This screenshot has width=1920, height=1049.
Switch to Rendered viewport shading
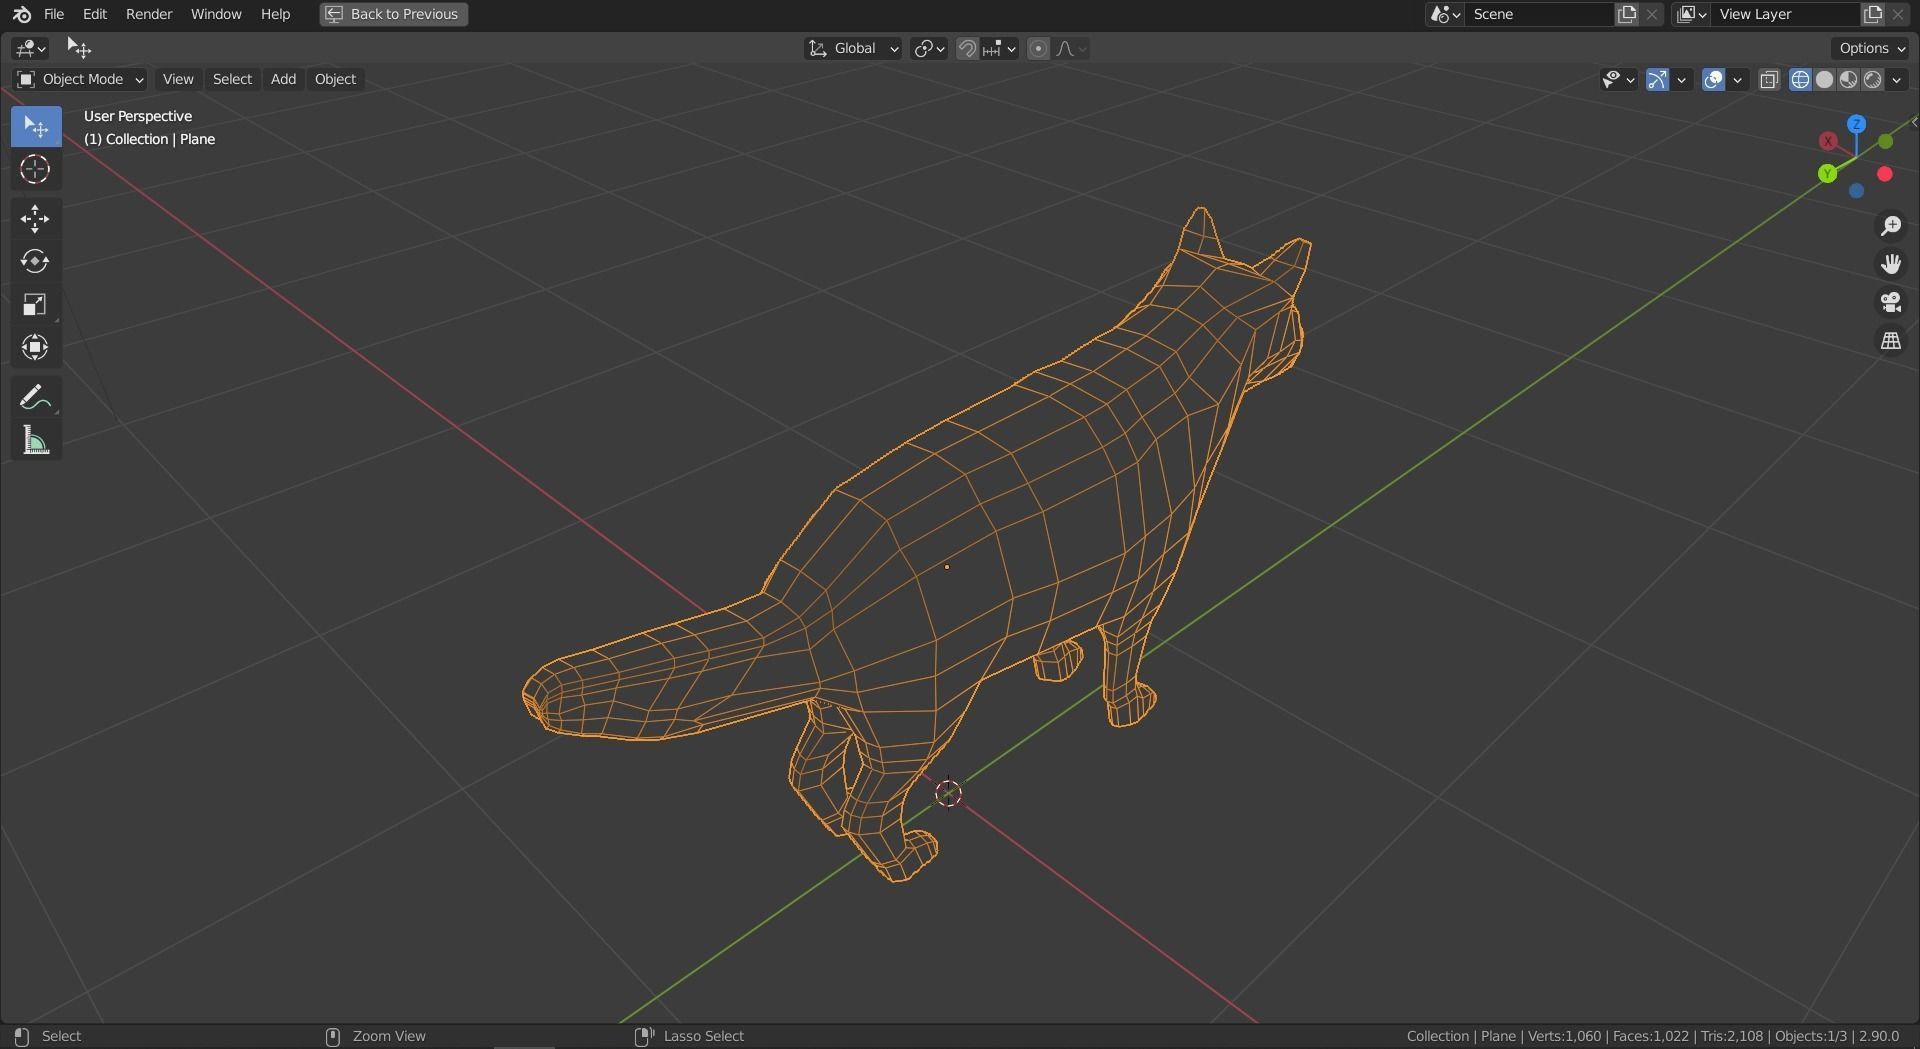click(1872, 80)
